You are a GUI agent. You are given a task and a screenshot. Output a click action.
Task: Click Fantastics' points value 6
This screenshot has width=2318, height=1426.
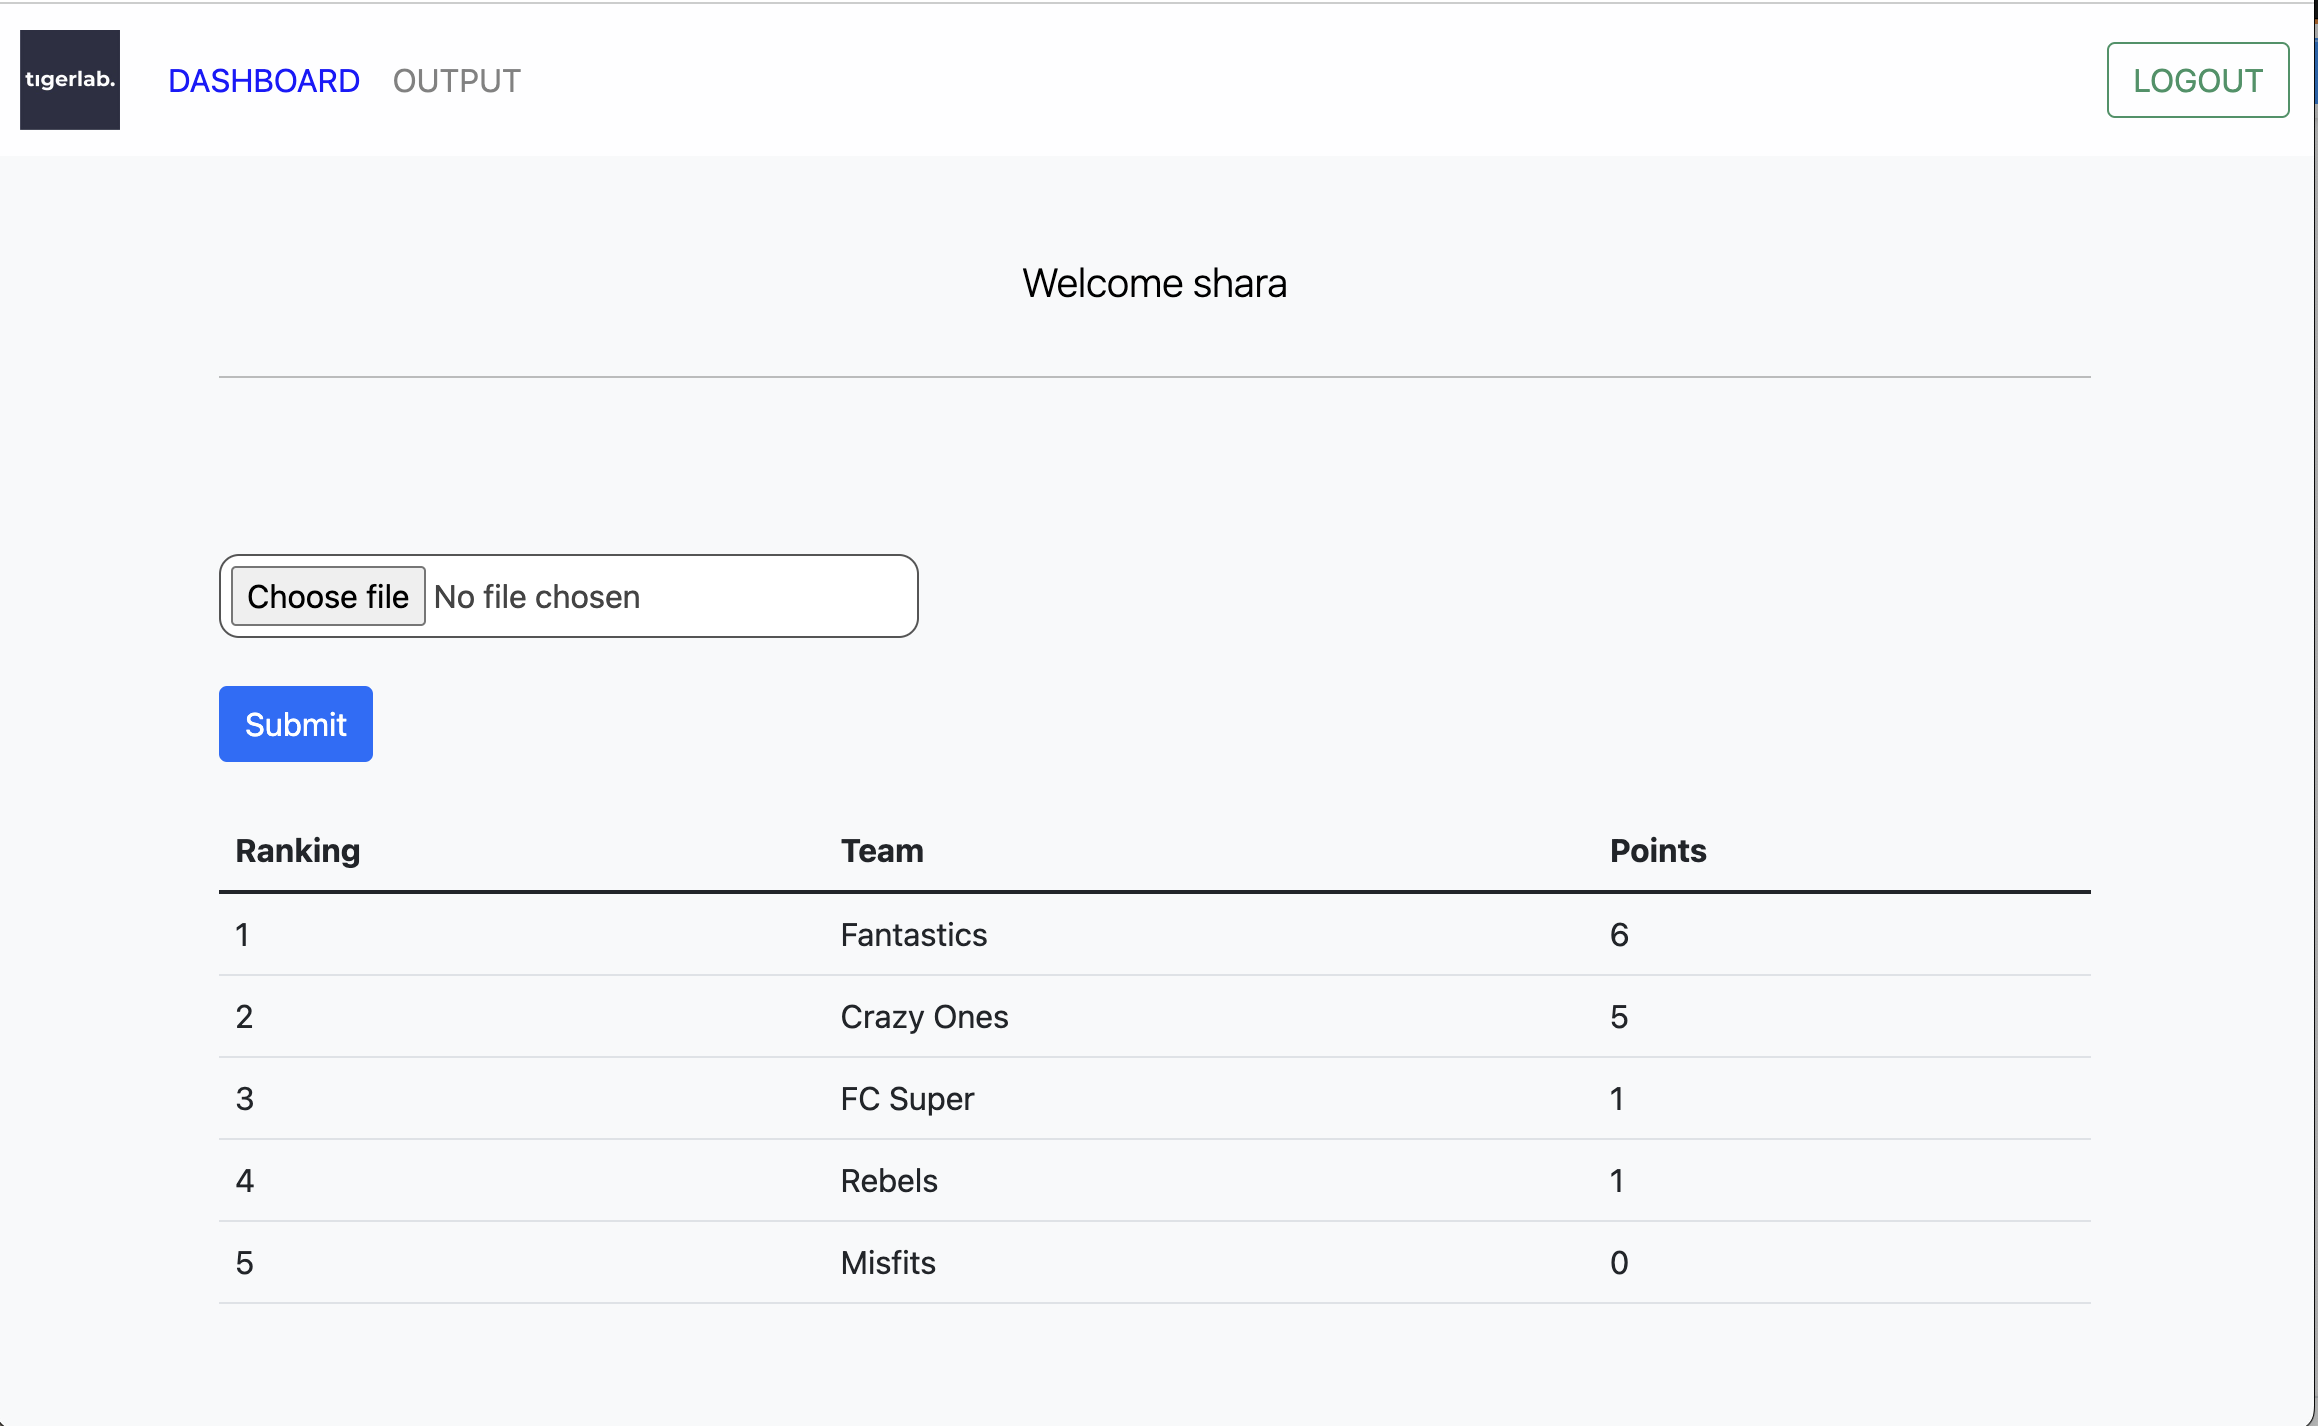tap(1619, 935)
